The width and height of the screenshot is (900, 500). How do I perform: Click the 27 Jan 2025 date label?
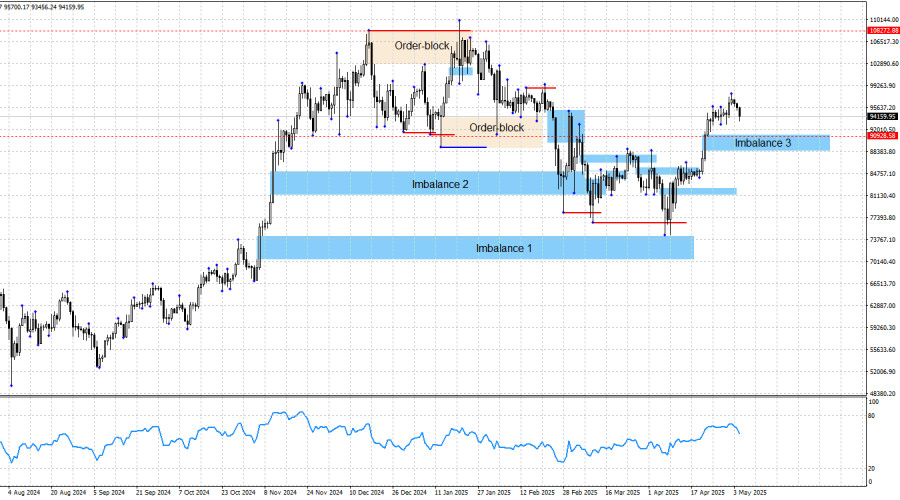494,493
